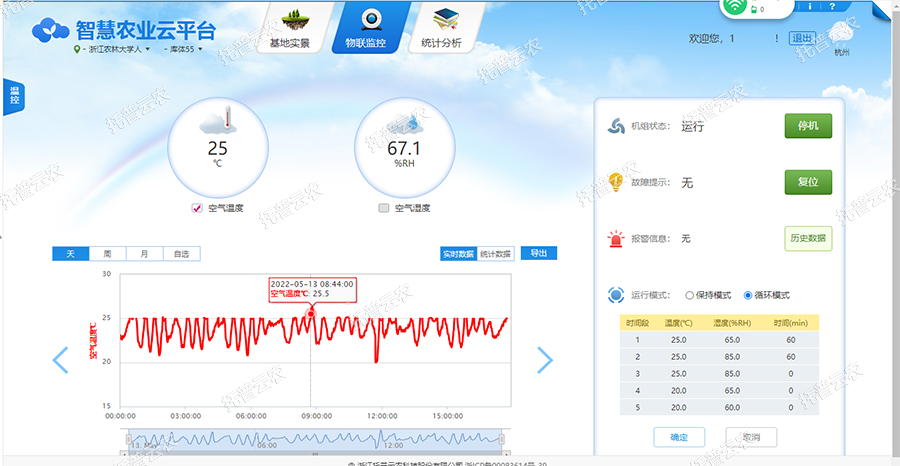Click the chart range navigator slider
The image size is (900, 466).
(313, 438)
